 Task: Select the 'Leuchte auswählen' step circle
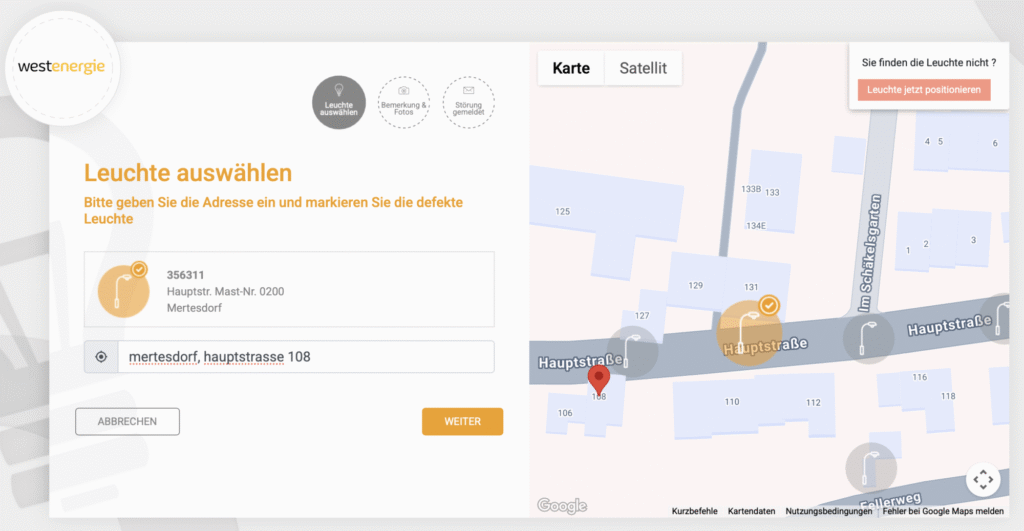[x=339, y=103]
